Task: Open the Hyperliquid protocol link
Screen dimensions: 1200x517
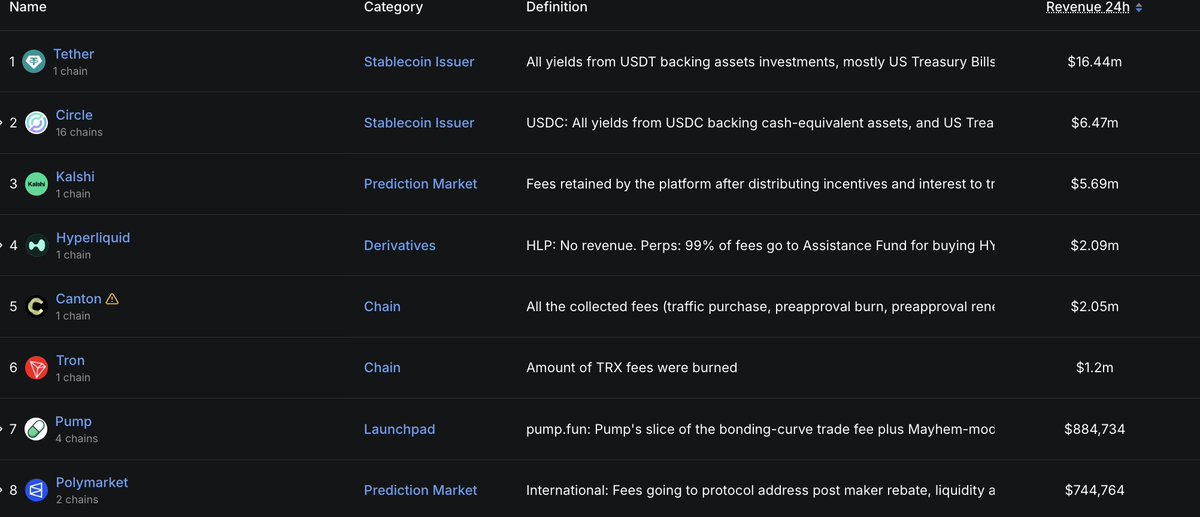Action: 93,238
